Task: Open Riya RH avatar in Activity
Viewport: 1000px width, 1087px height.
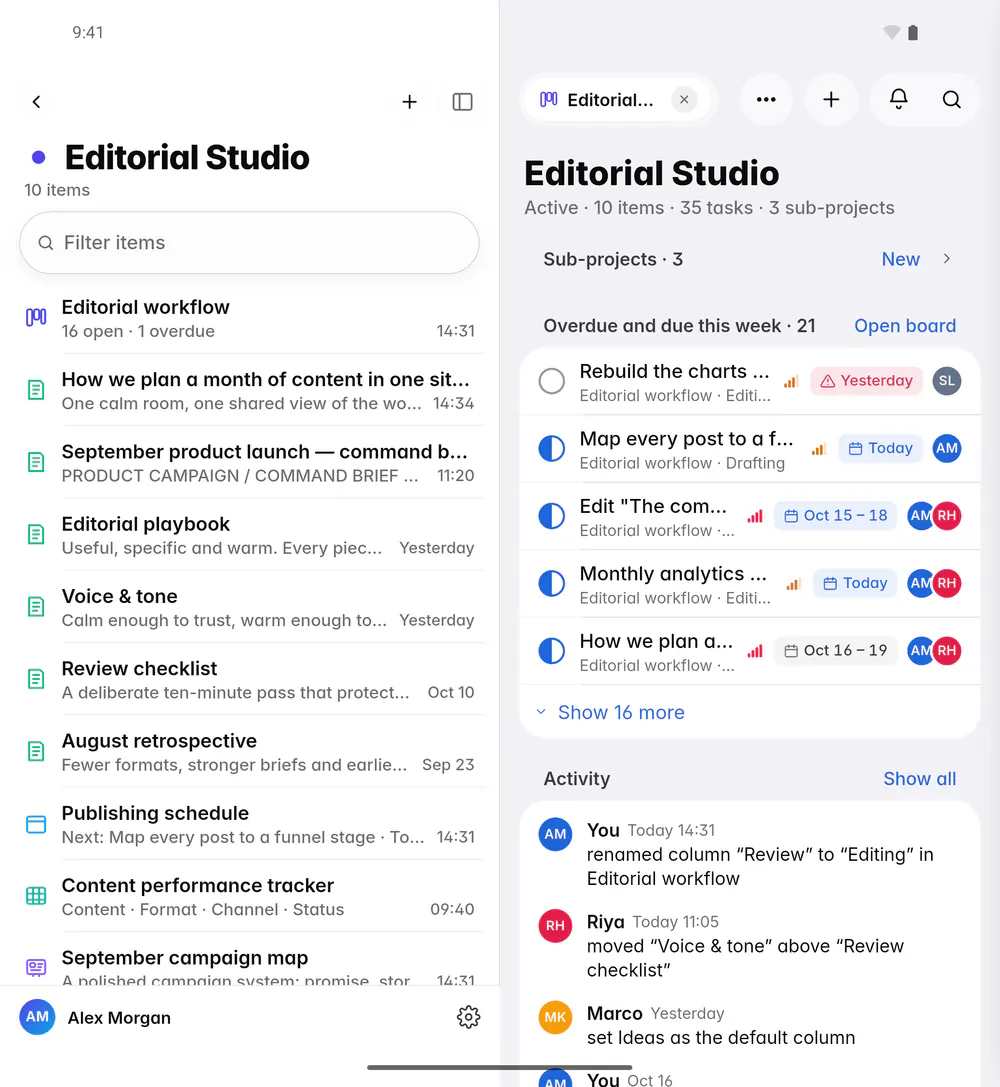Action: [555, 925]
